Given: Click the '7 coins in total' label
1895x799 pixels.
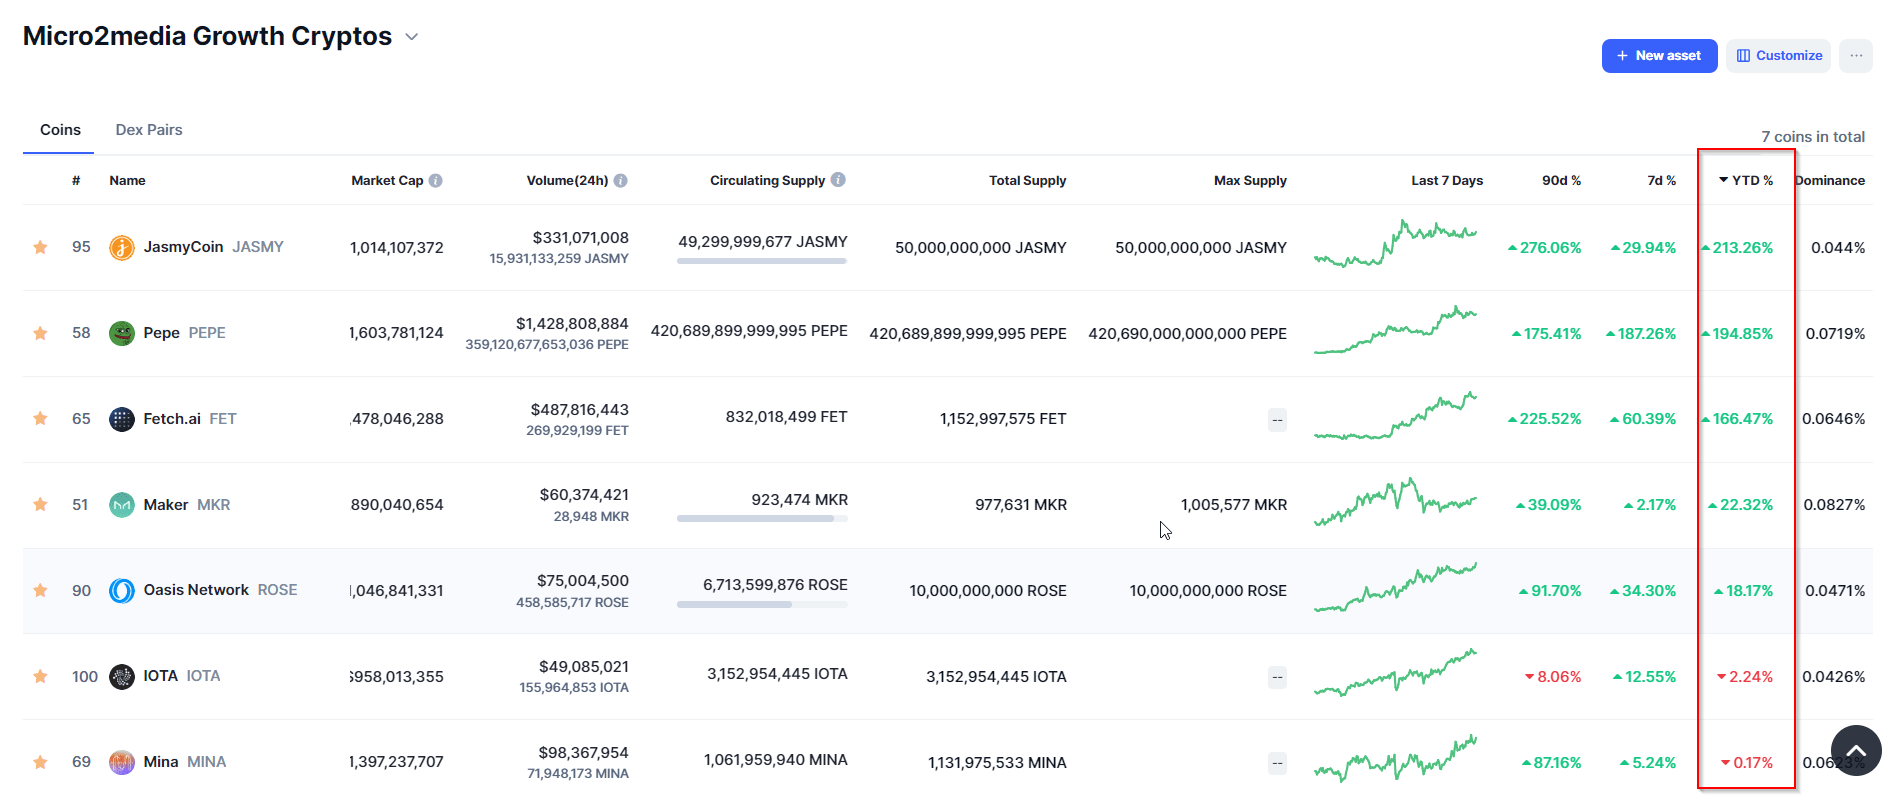Looking at the screenshot, I should point(1813,137).
